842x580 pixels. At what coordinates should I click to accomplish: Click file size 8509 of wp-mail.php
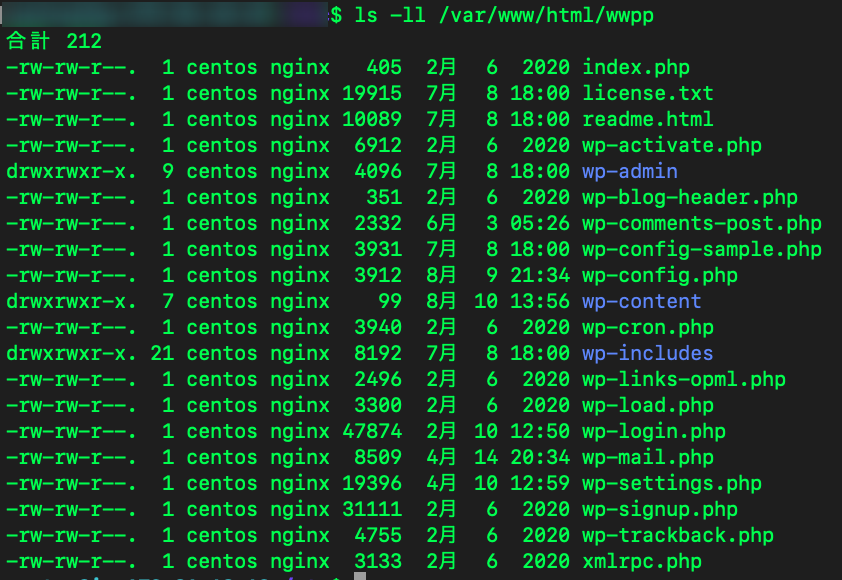tap(378, 458)
